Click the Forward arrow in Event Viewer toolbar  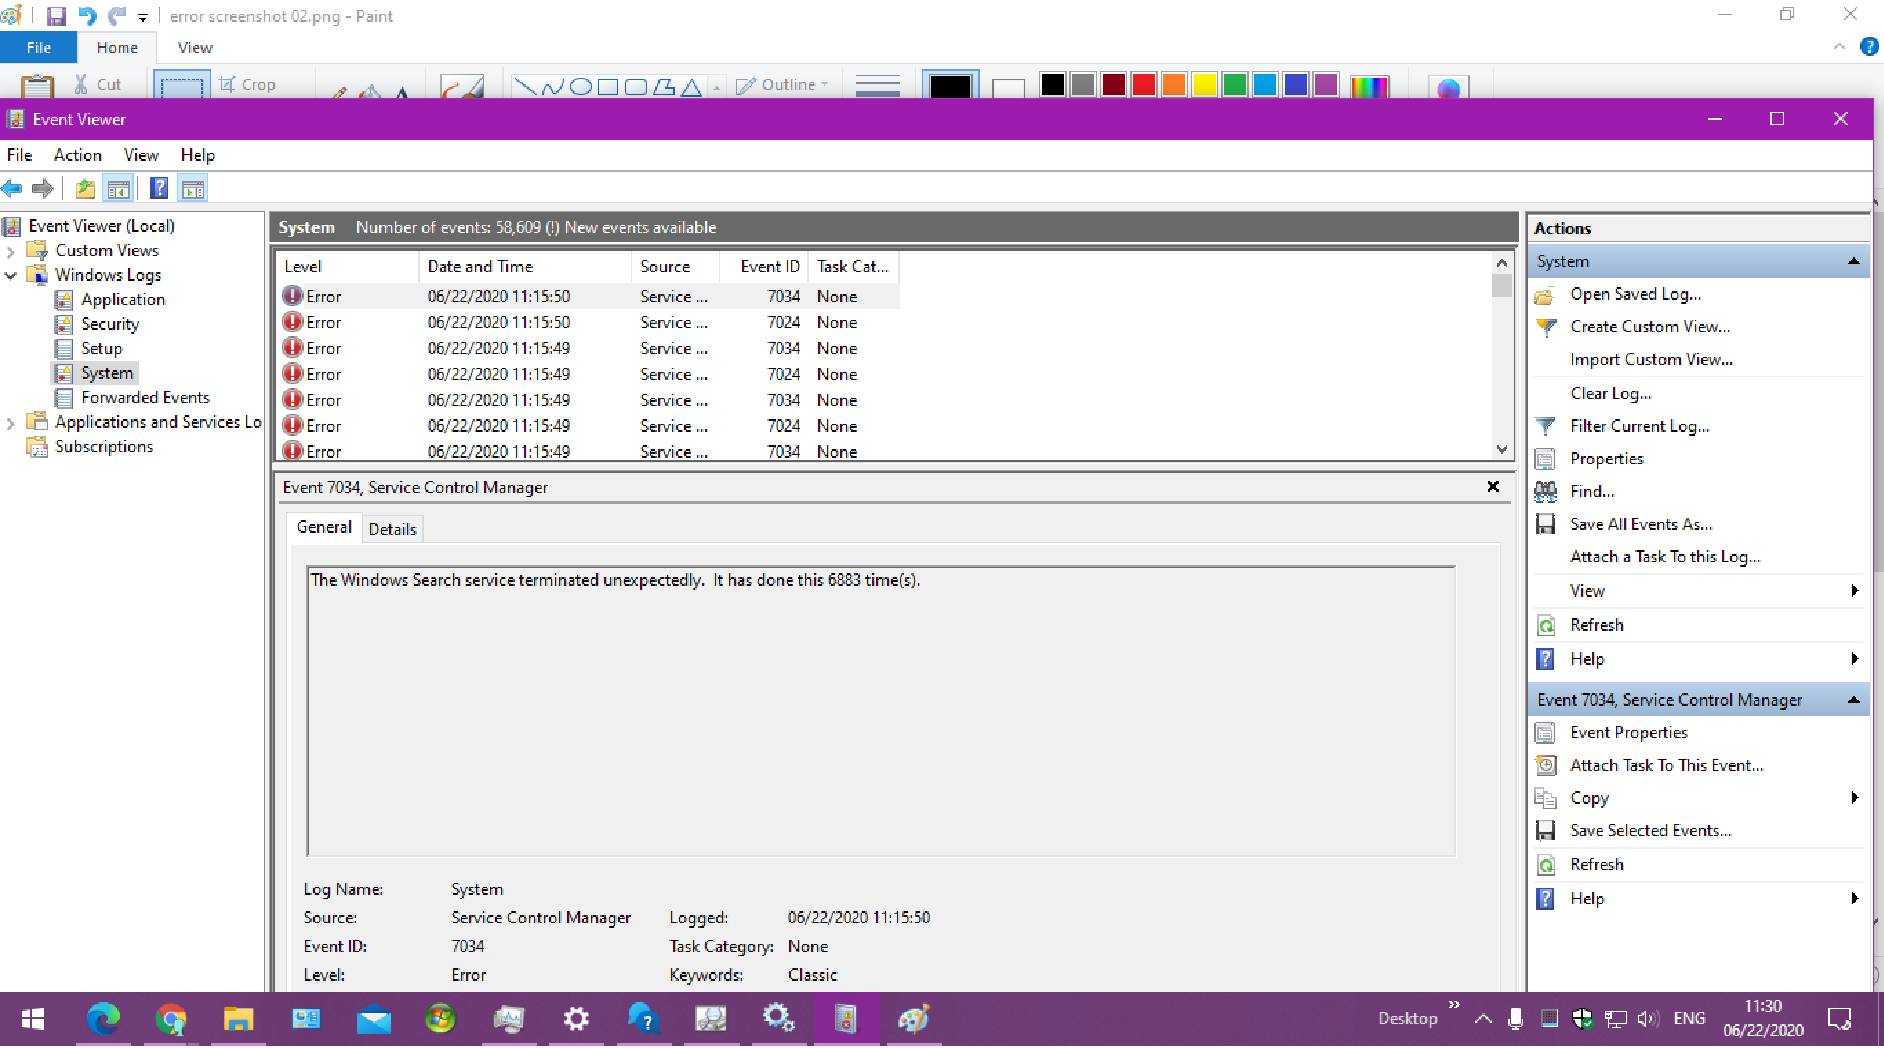pyautogui.click(x=43, y=188)
